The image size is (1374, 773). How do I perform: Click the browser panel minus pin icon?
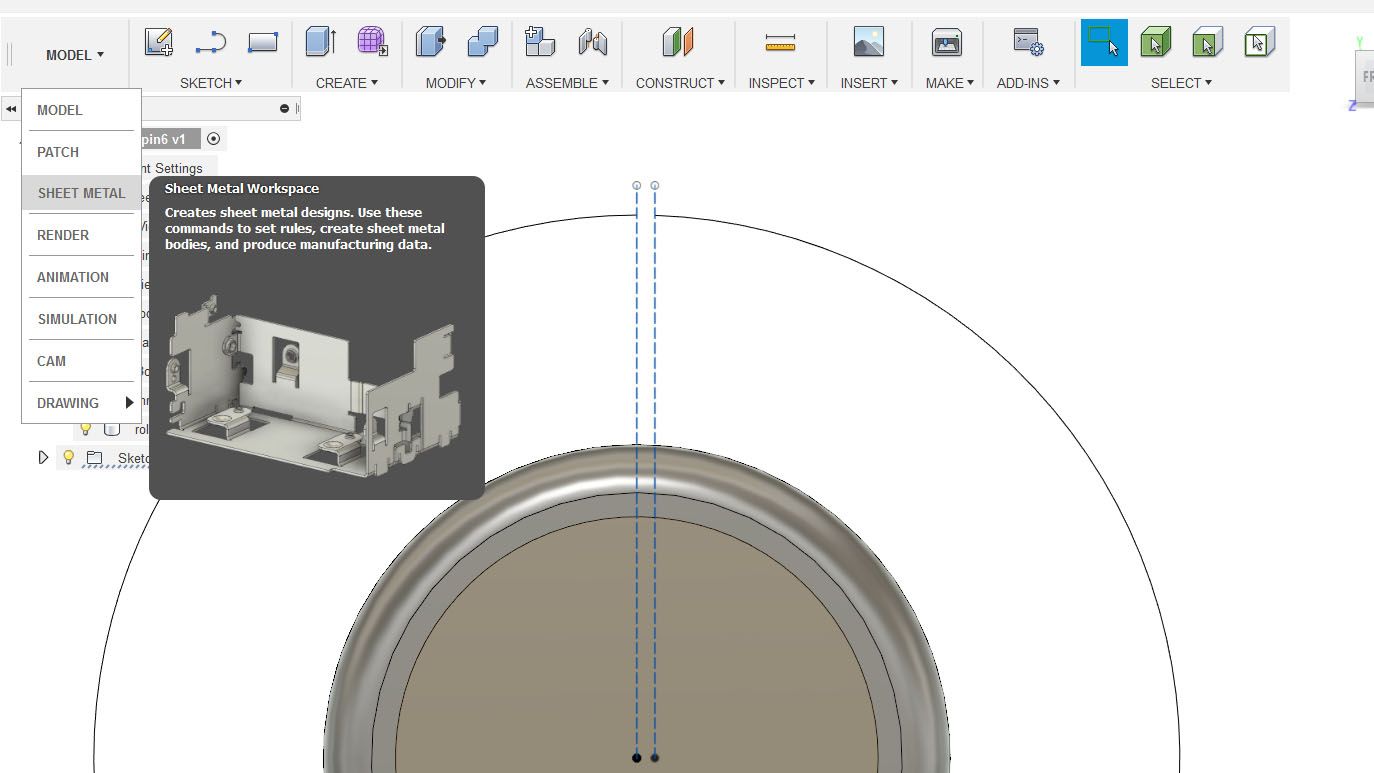(x=284, y=109)
